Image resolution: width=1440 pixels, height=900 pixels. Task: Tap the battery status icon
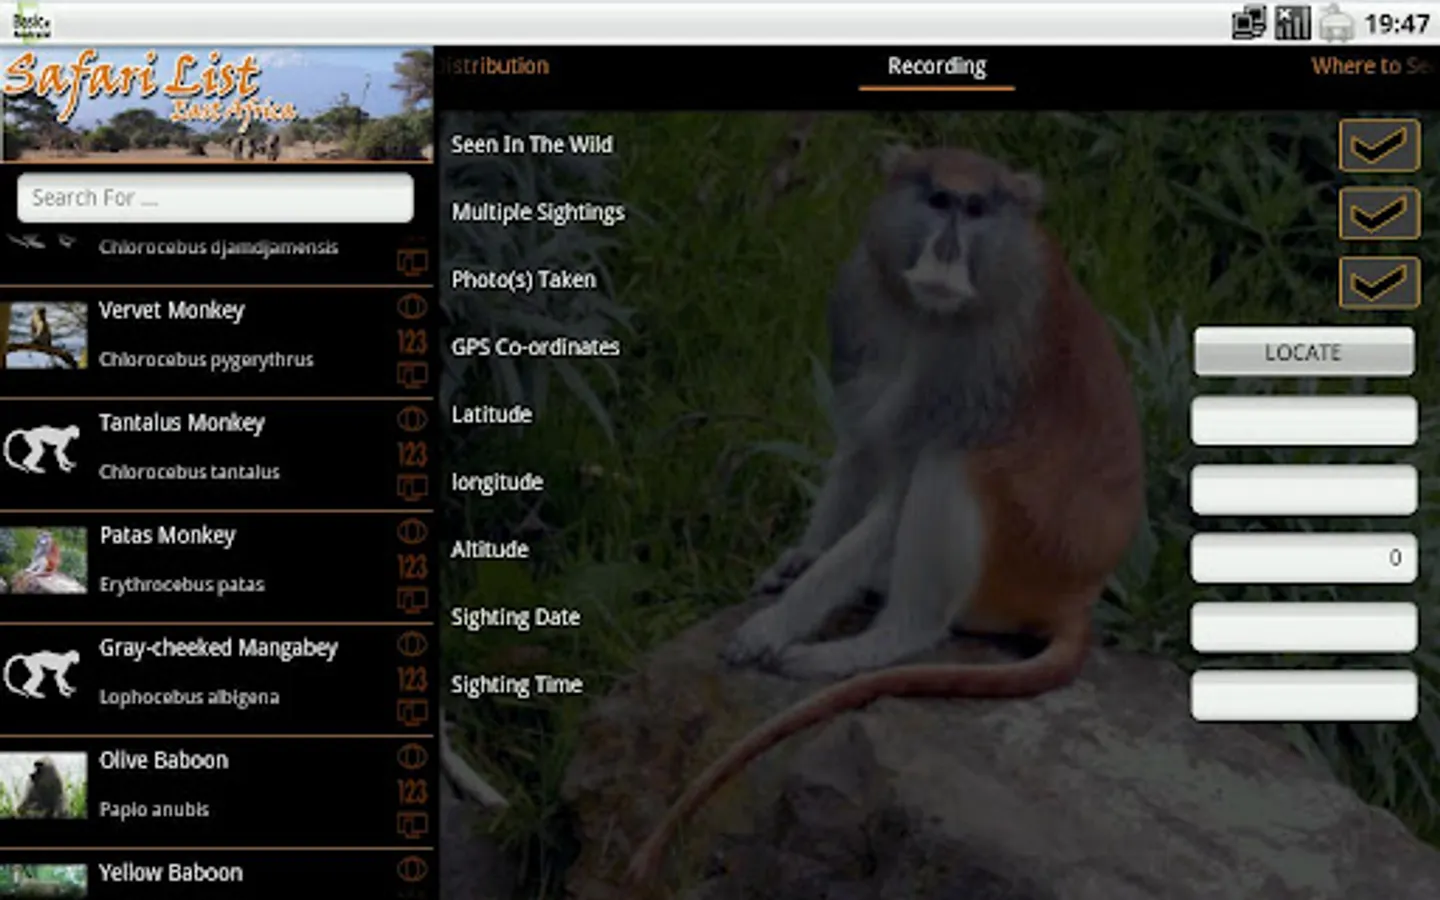[x=1335, y=22]
